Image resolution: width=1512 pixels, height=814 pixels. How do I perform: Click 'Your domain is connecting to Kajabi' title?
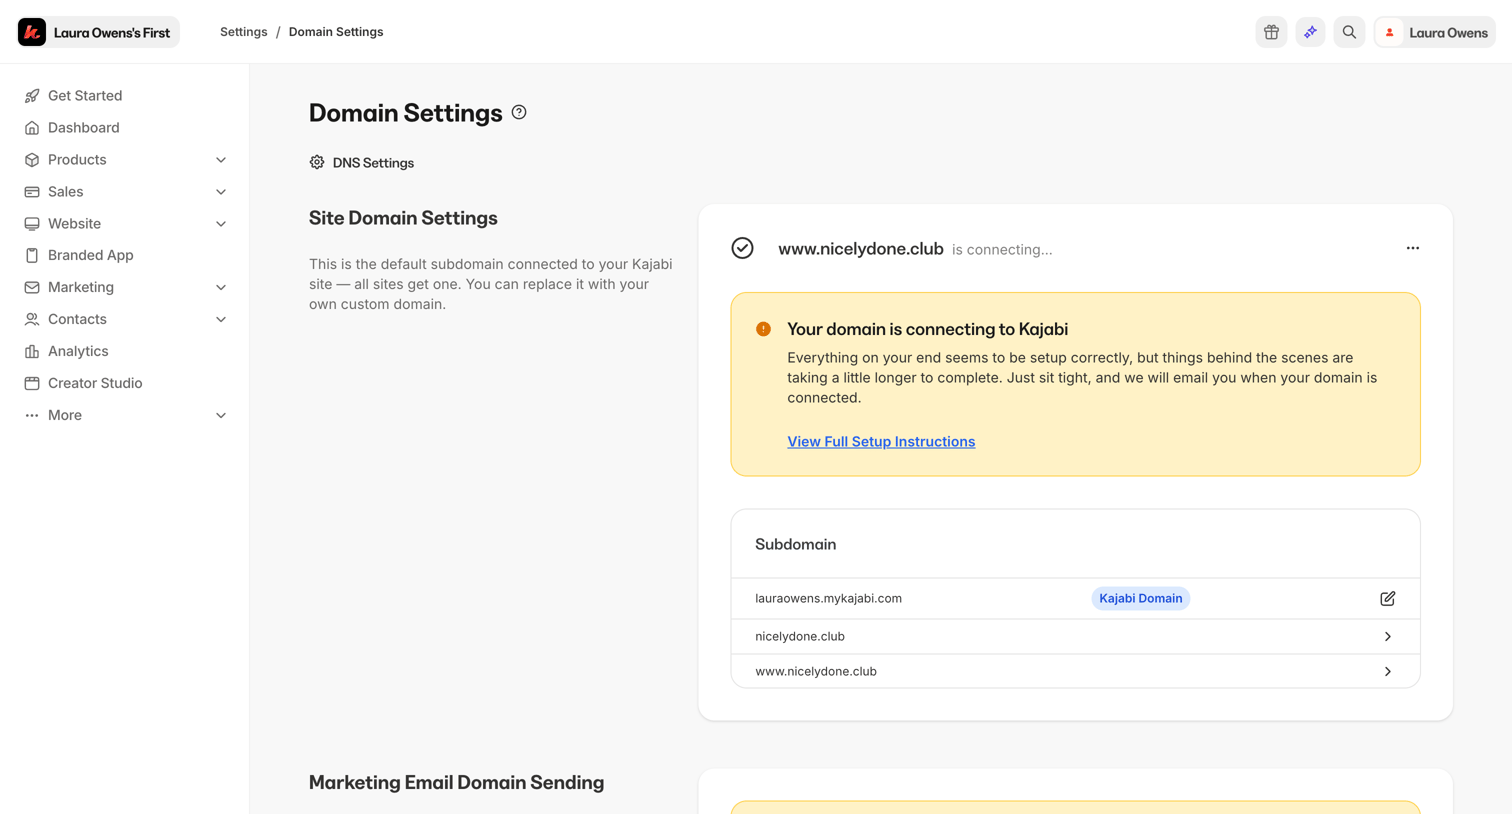pyautogui.click(x=927, y=329)
